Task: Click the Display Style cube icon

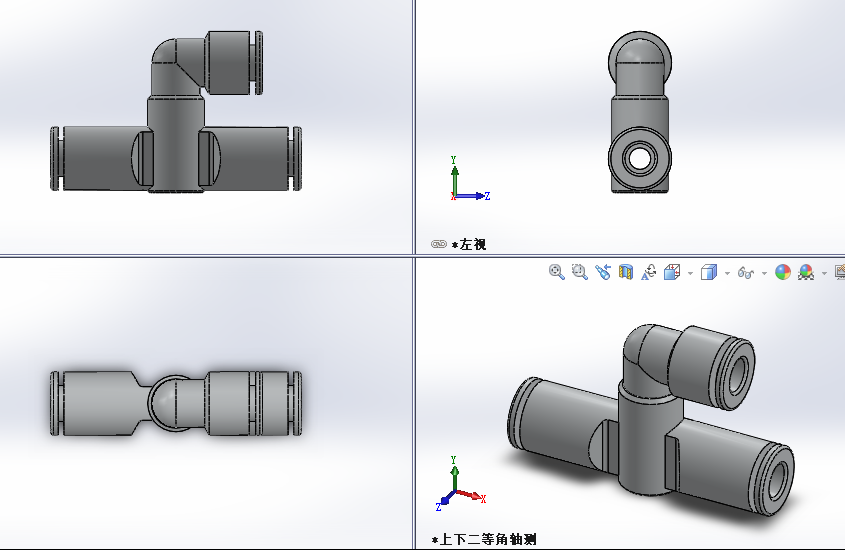Action: (x=708, y=272)
